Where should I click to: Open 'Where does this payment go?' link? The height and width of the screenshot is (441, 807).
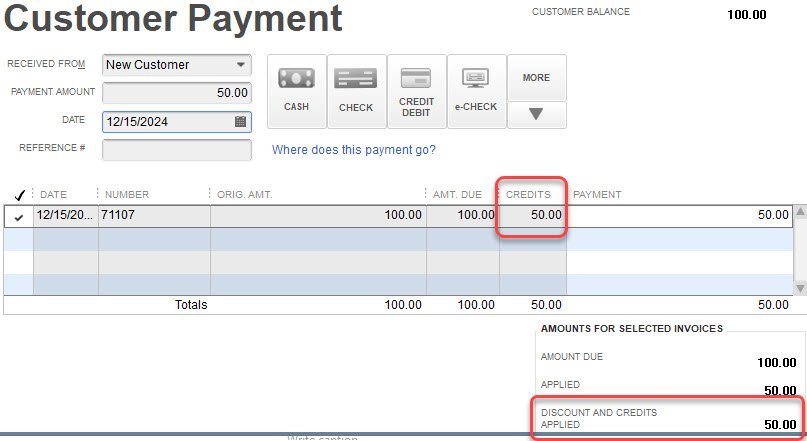point(354,150)
